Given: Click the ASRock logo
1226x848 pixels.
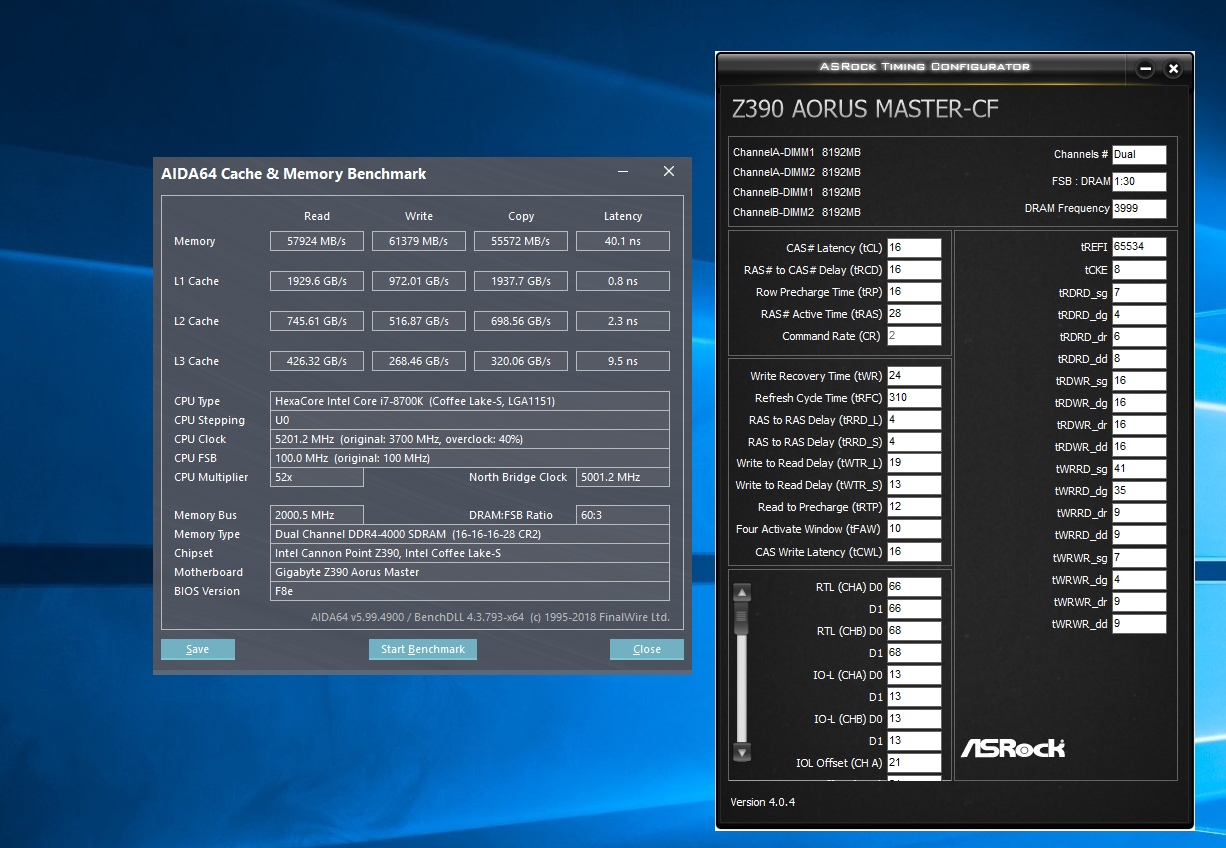Looking at the screenshot, I should (1013, 748).
